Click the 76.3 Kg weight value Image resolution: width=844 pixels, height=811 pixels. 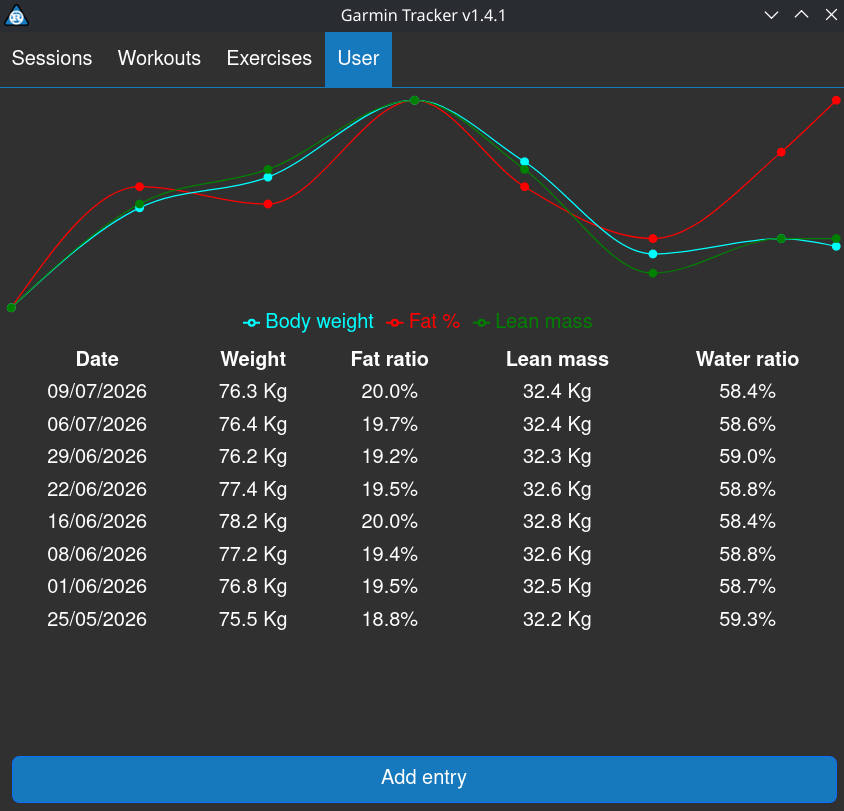(x=253, y=392)
